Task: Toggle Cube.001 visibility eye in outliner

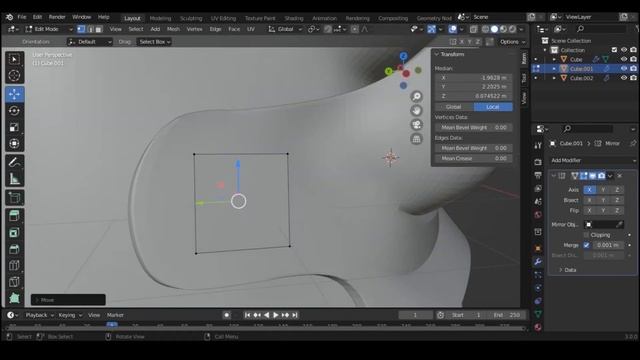Action: point(624,69)
